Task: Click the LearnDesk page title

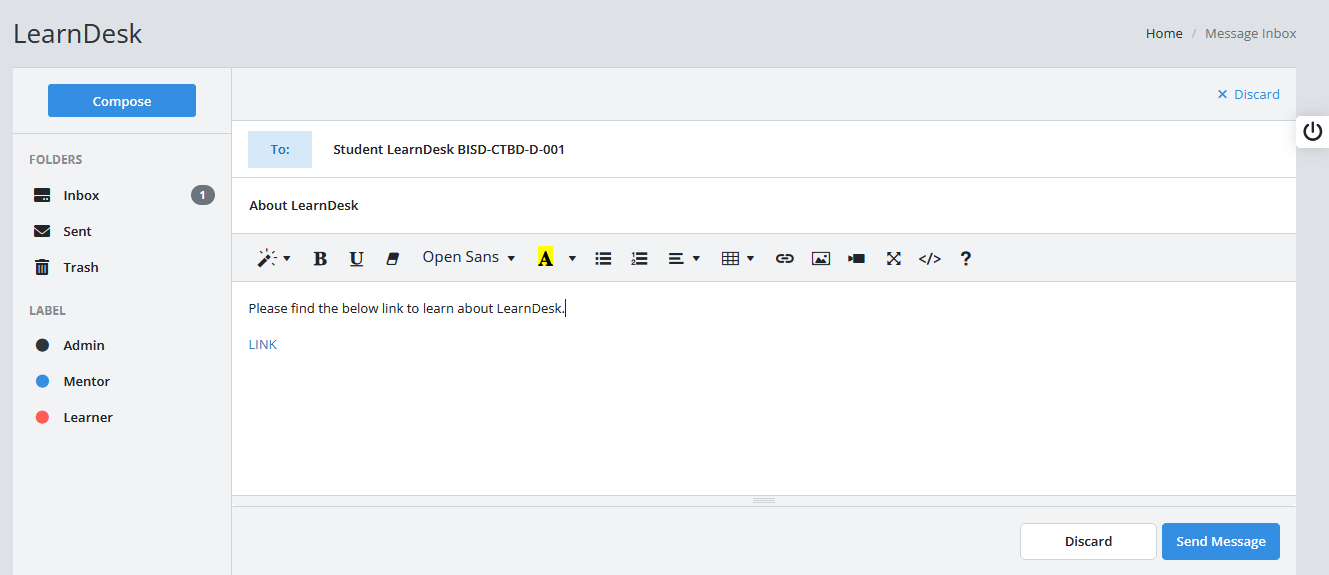Action: (78, 33)
